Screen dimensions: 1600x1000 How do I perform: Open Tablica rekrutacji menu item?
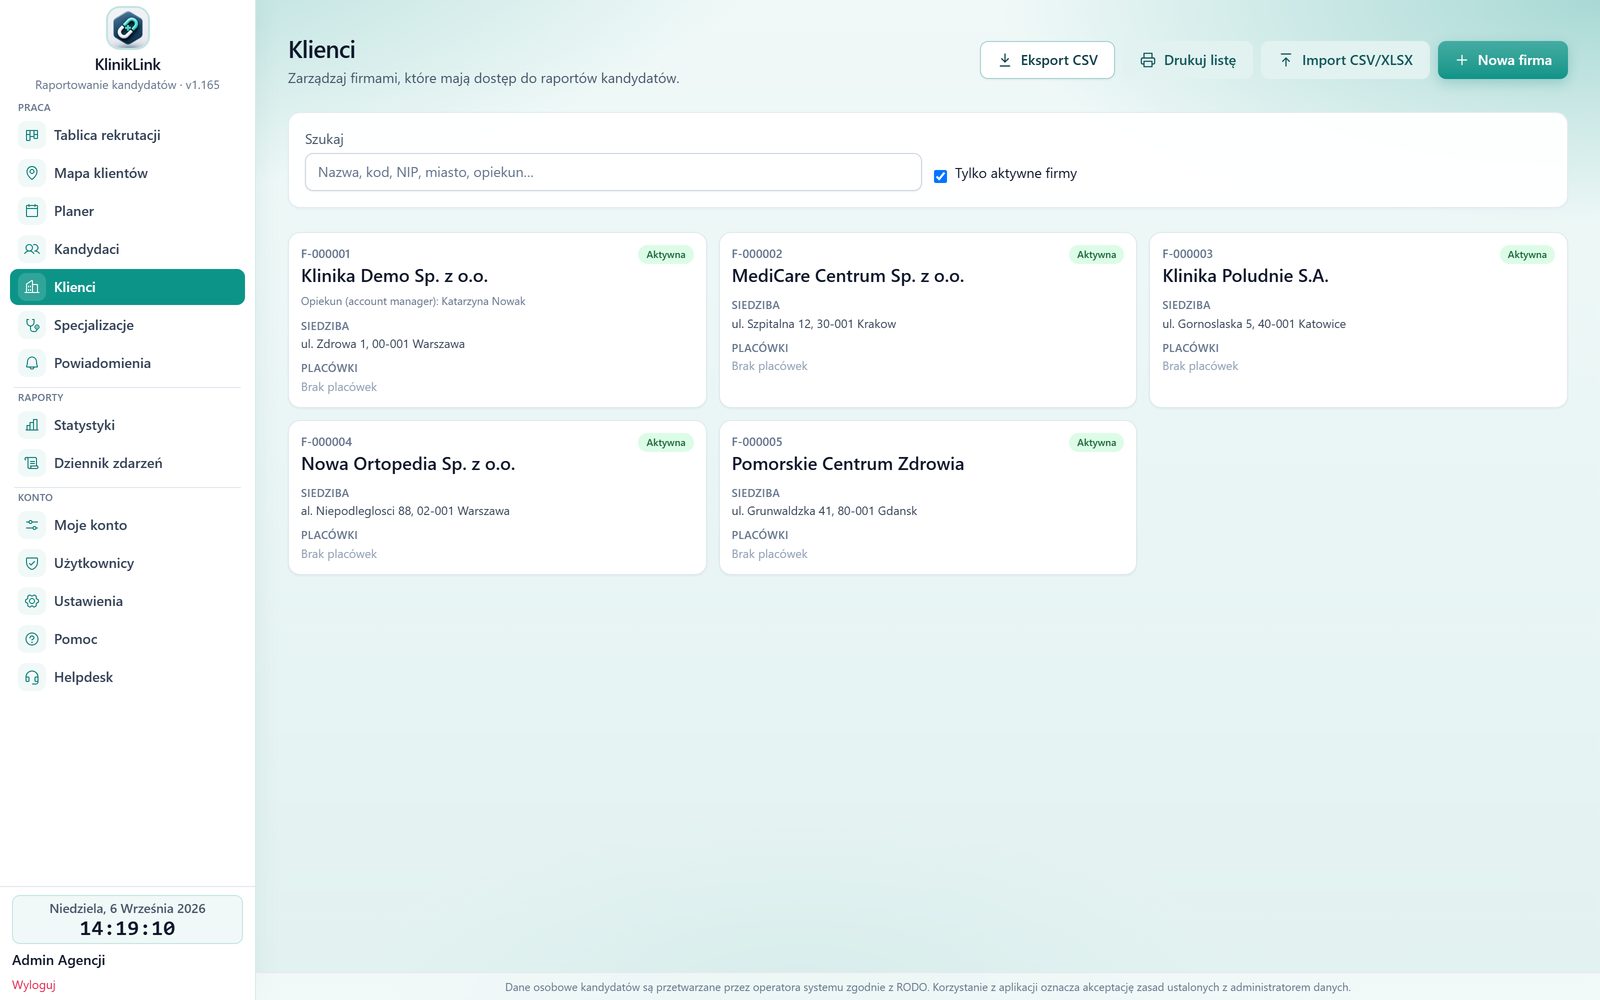click(x=127, y=135)
